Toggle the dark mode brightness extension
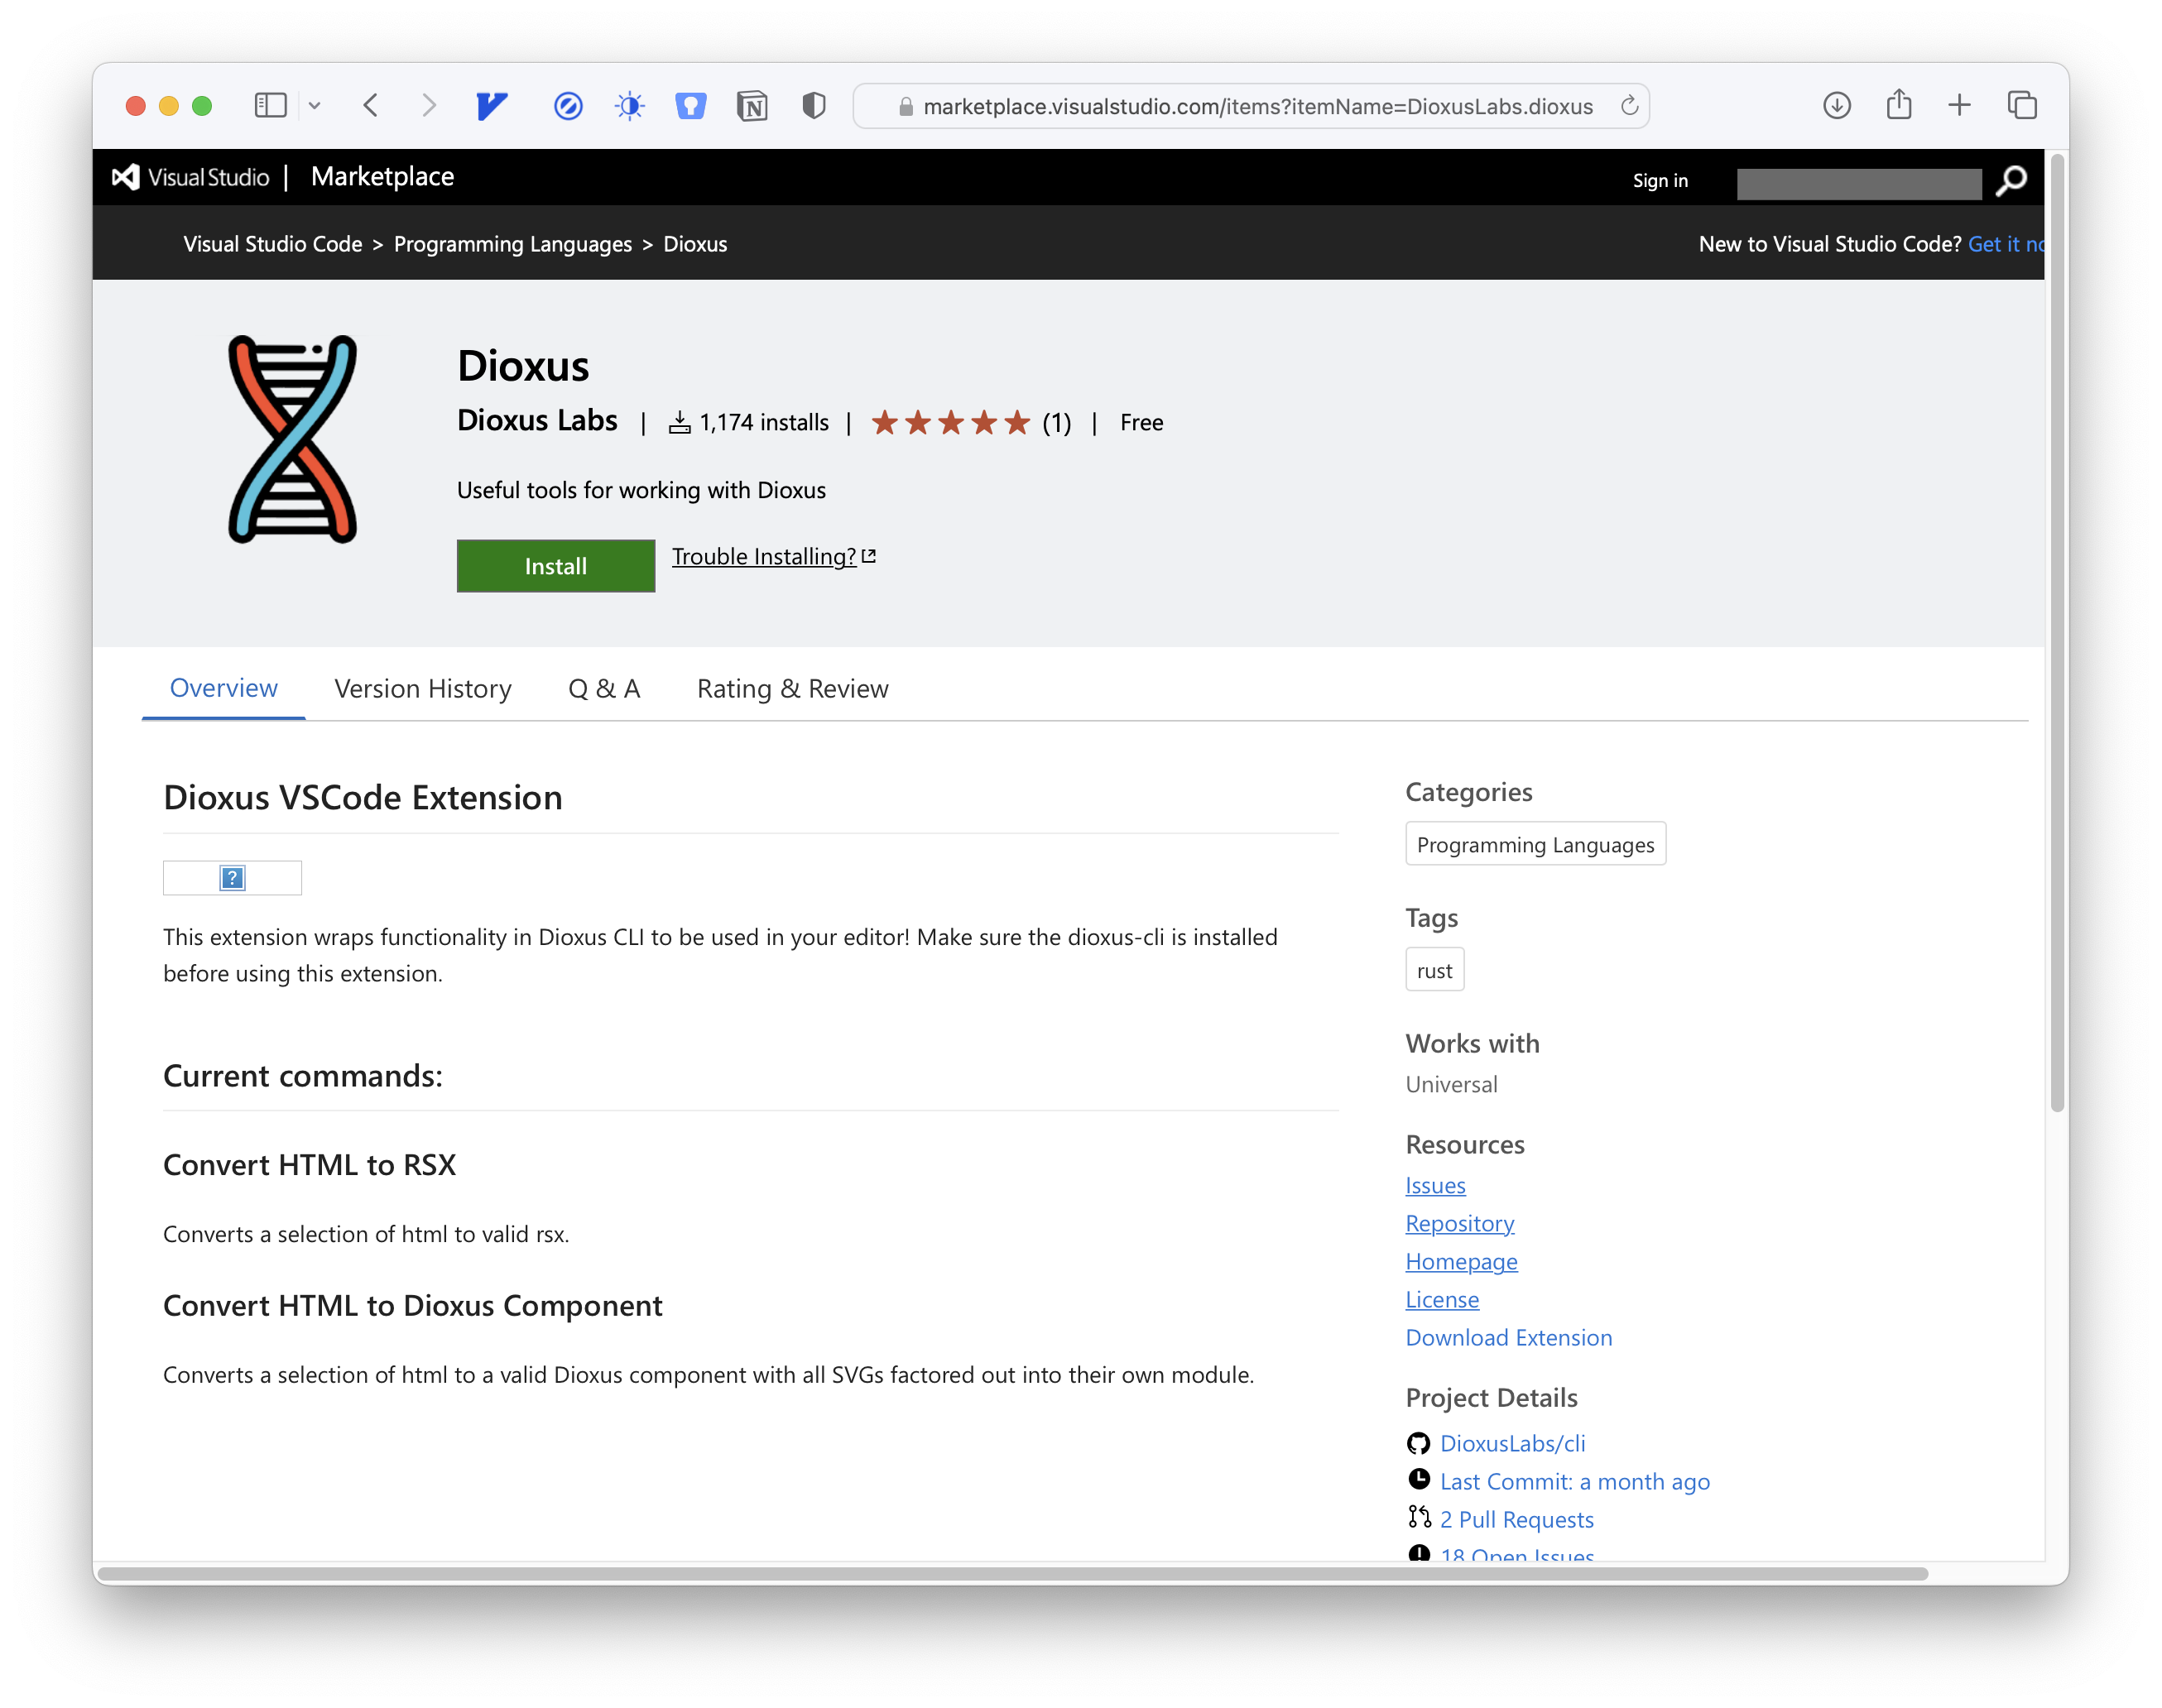The image size is (2162, 1708). pyautogui.click(x=629, y=105)
